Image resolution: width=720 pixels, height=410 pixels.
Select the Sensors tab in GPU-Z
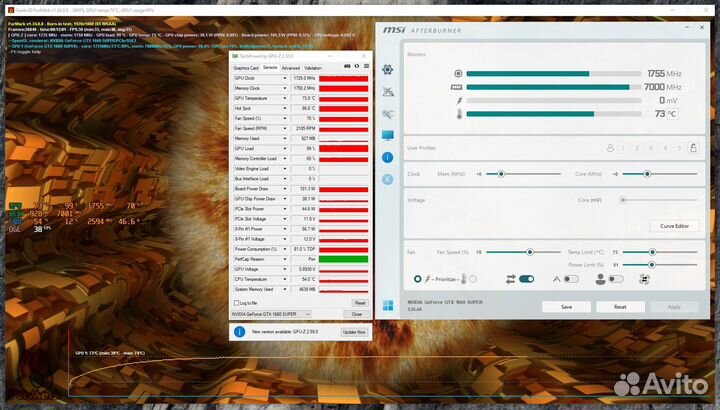(270, 67)
